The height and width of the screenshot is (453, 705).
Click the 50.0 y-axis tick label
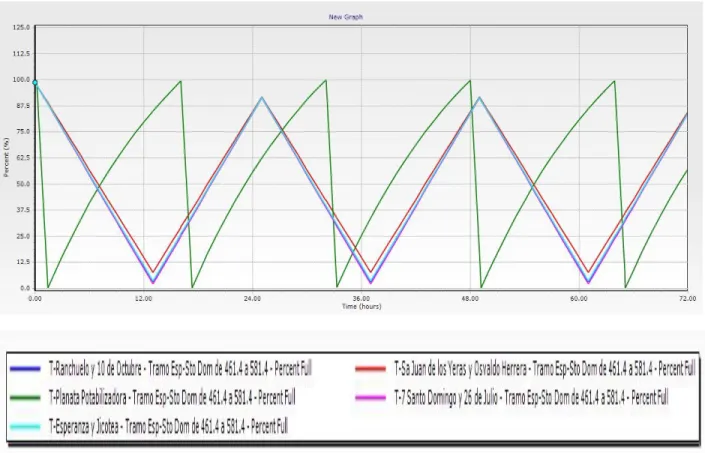22,184
